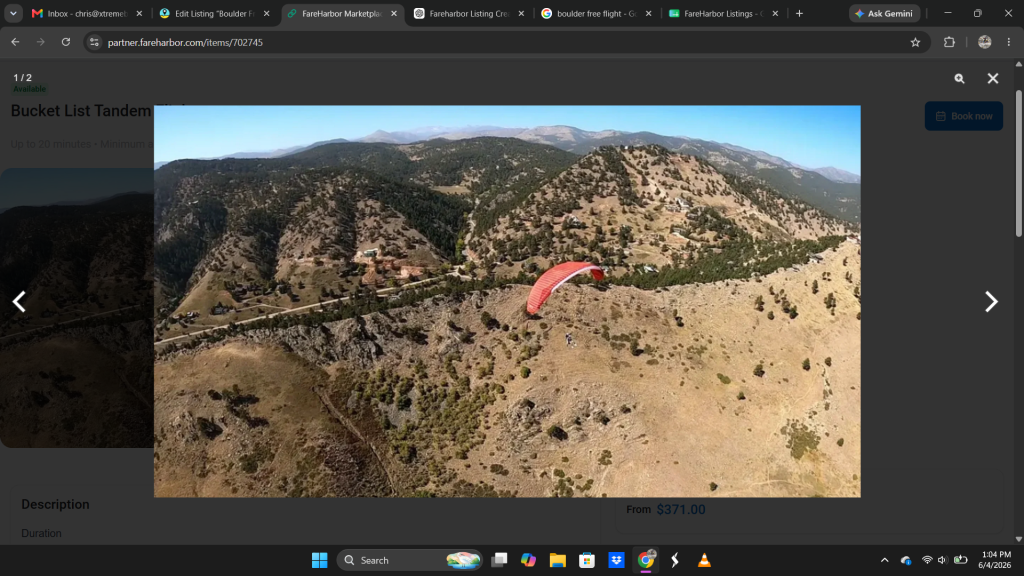Open the volume speaker control
The height and width of the screenshot is (576, 1024).
pos(942,560)
